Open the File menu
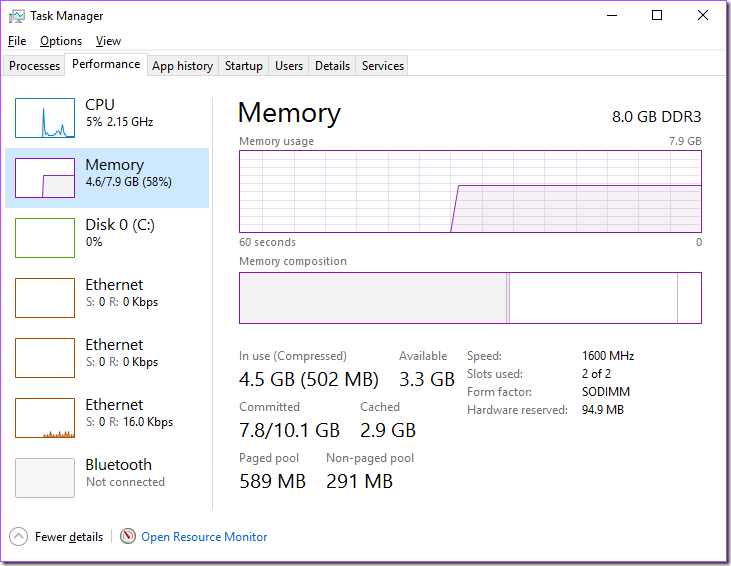731x566 pixels. click(x=17, y=41)
